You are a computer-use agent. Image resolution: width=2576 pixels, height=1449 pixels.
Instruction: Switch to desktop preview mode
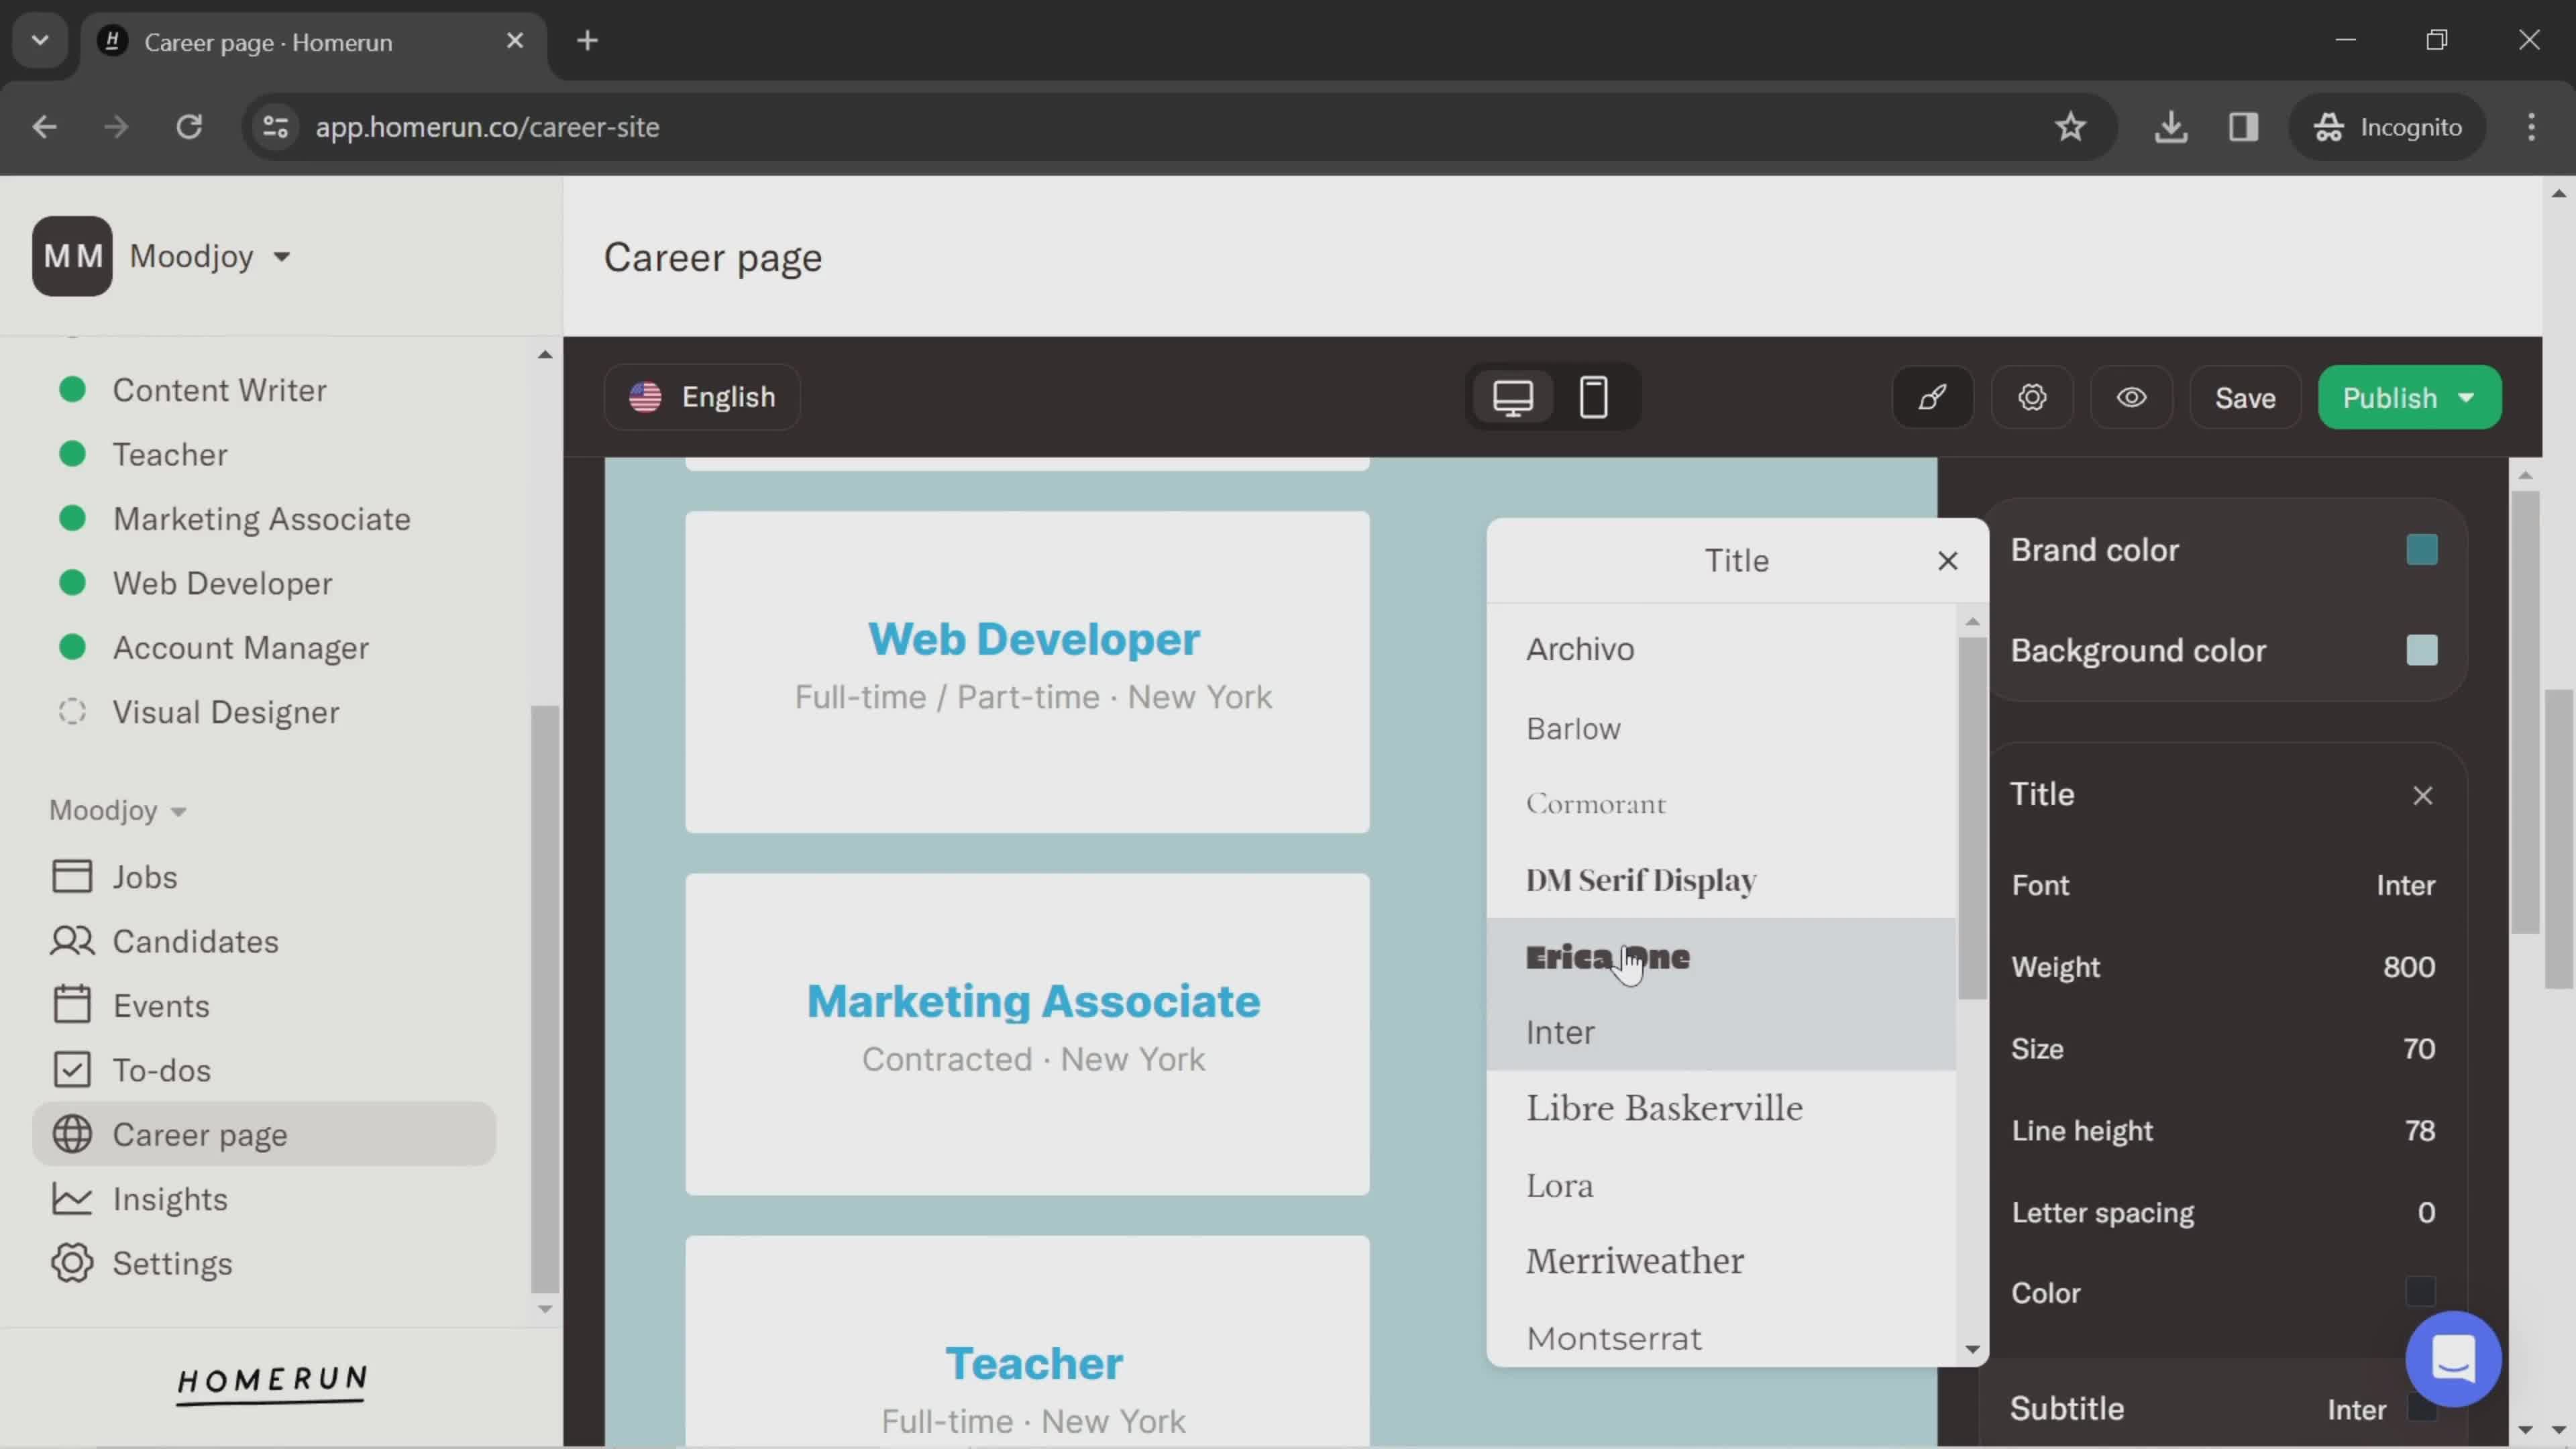[1513, 397]
